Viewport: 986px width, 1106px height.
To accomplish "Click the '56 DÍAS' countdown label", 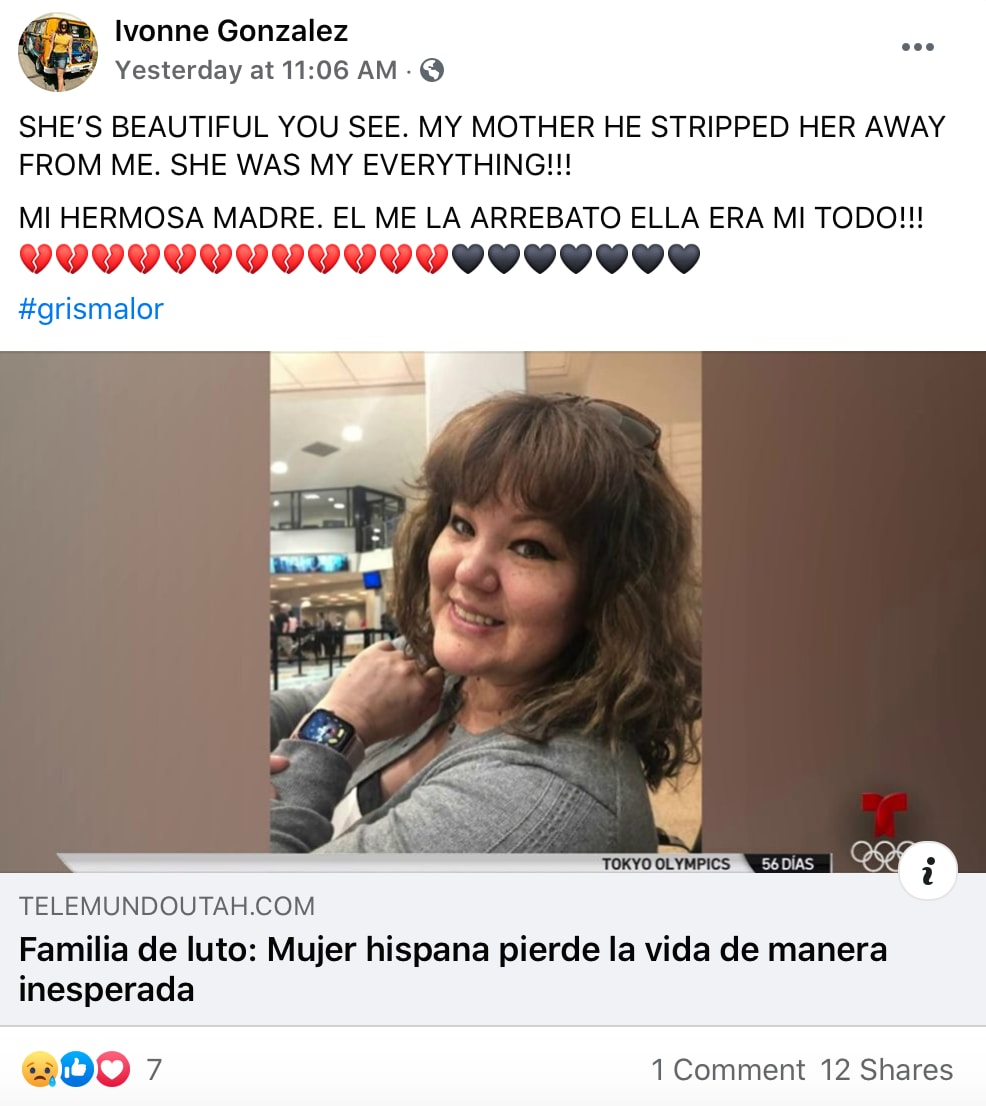I will click(x=788, y=864).
